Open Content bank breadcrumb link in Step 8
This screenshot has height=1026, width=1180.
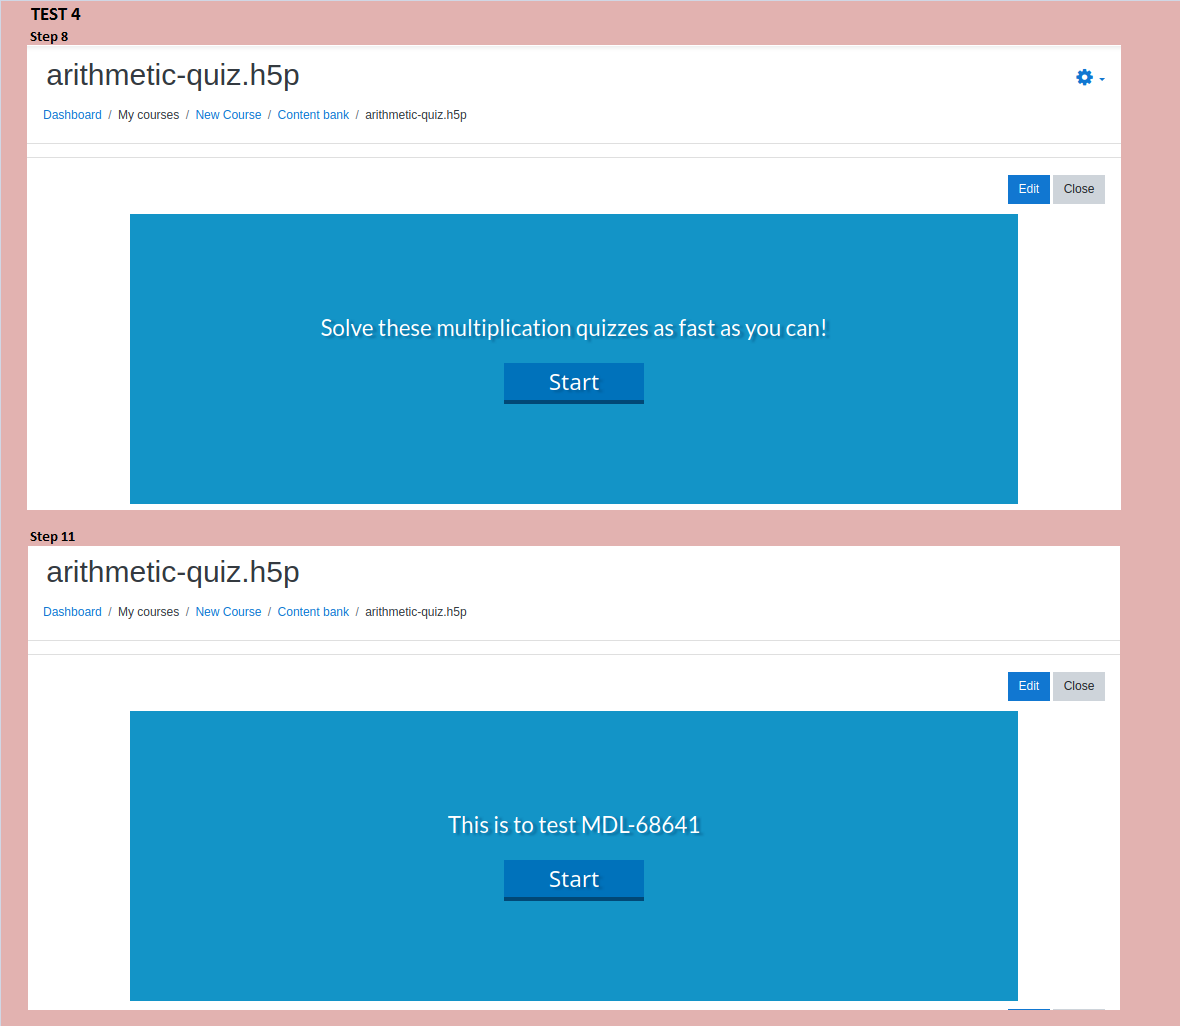pos(313,115)
